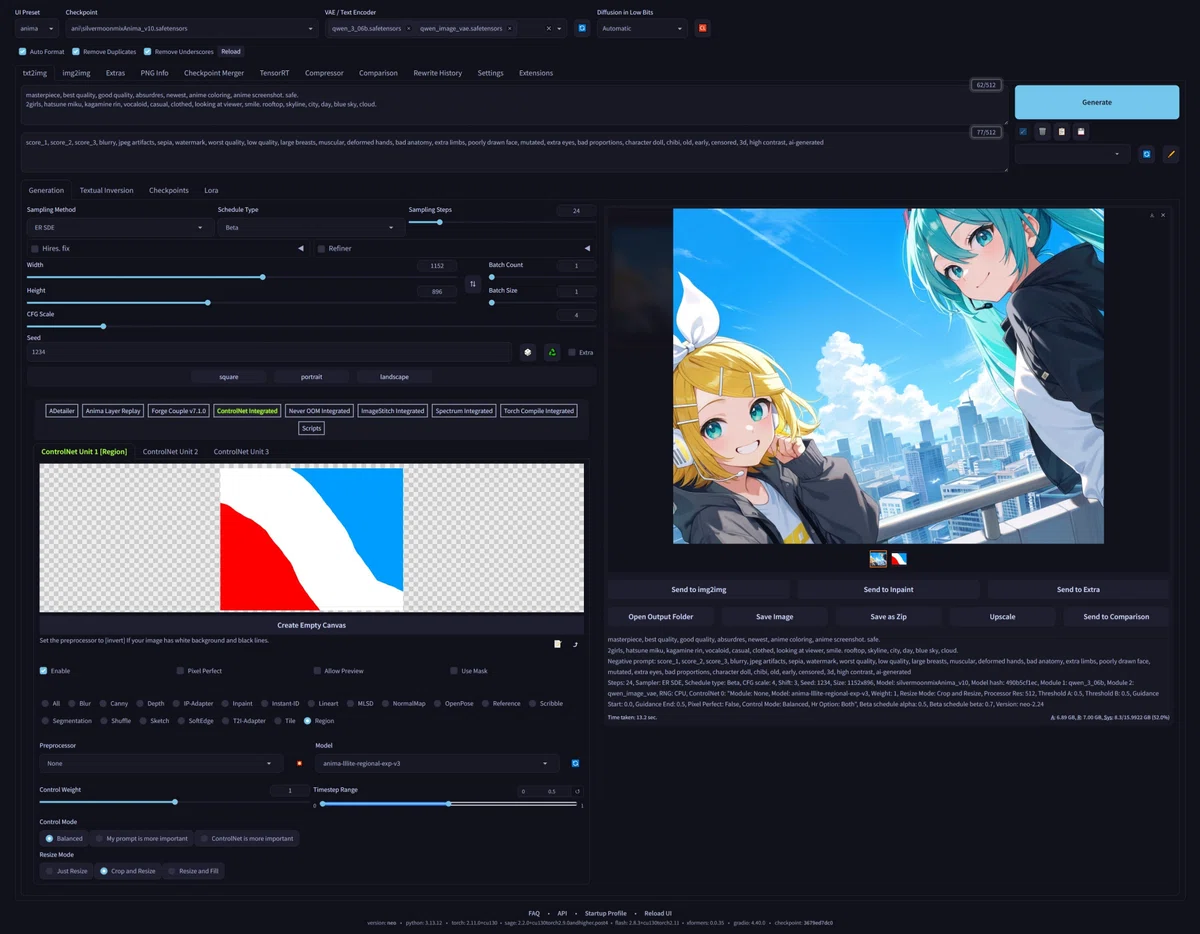This screenshot has height=934, width=1200.
Task: Open the Checkpoint Merger tab
Action: tap(214, 73)
